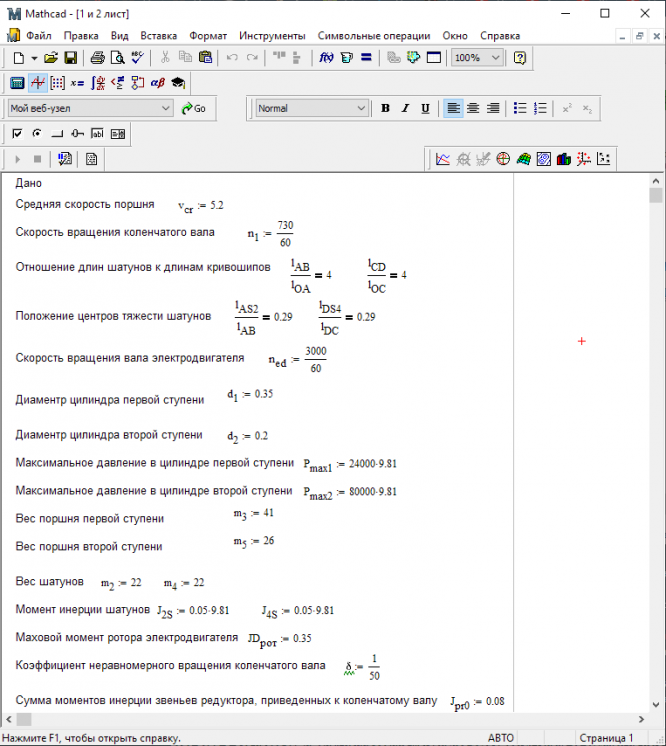The height and width of the screenshot is (746, 666).
Task: Open the Вставка menu
Action: click(158, 36)
